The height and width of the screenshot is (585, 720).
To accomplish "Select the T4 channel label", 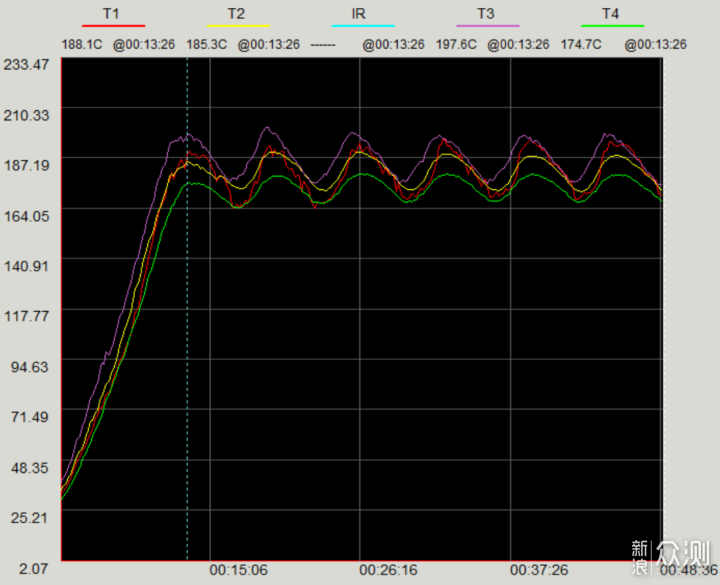I will tap(611, 13).
